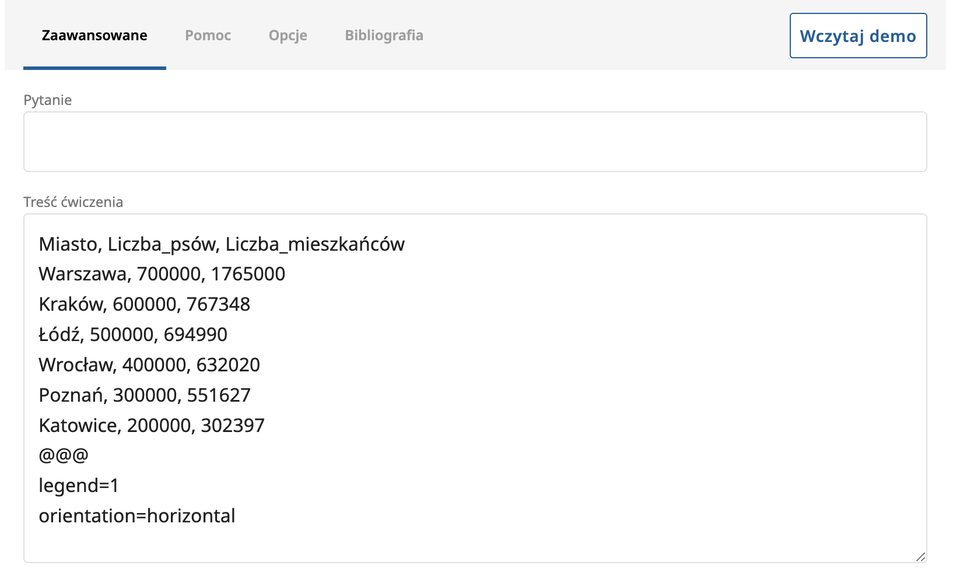Click the Katowice row in the textarea
The image size is (960, 576).
(x=151, y=425)
